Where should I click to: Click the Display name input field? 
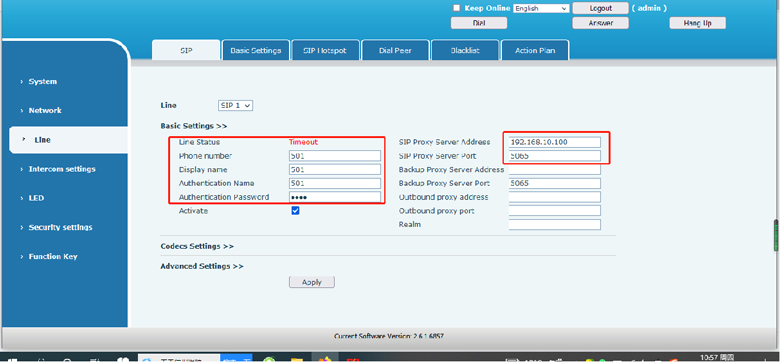point(335,170)
